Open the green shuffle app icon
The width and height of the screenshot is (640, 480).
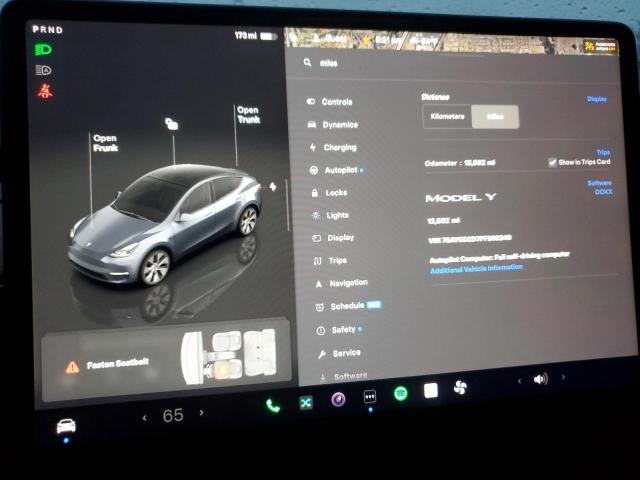point(306,403)
